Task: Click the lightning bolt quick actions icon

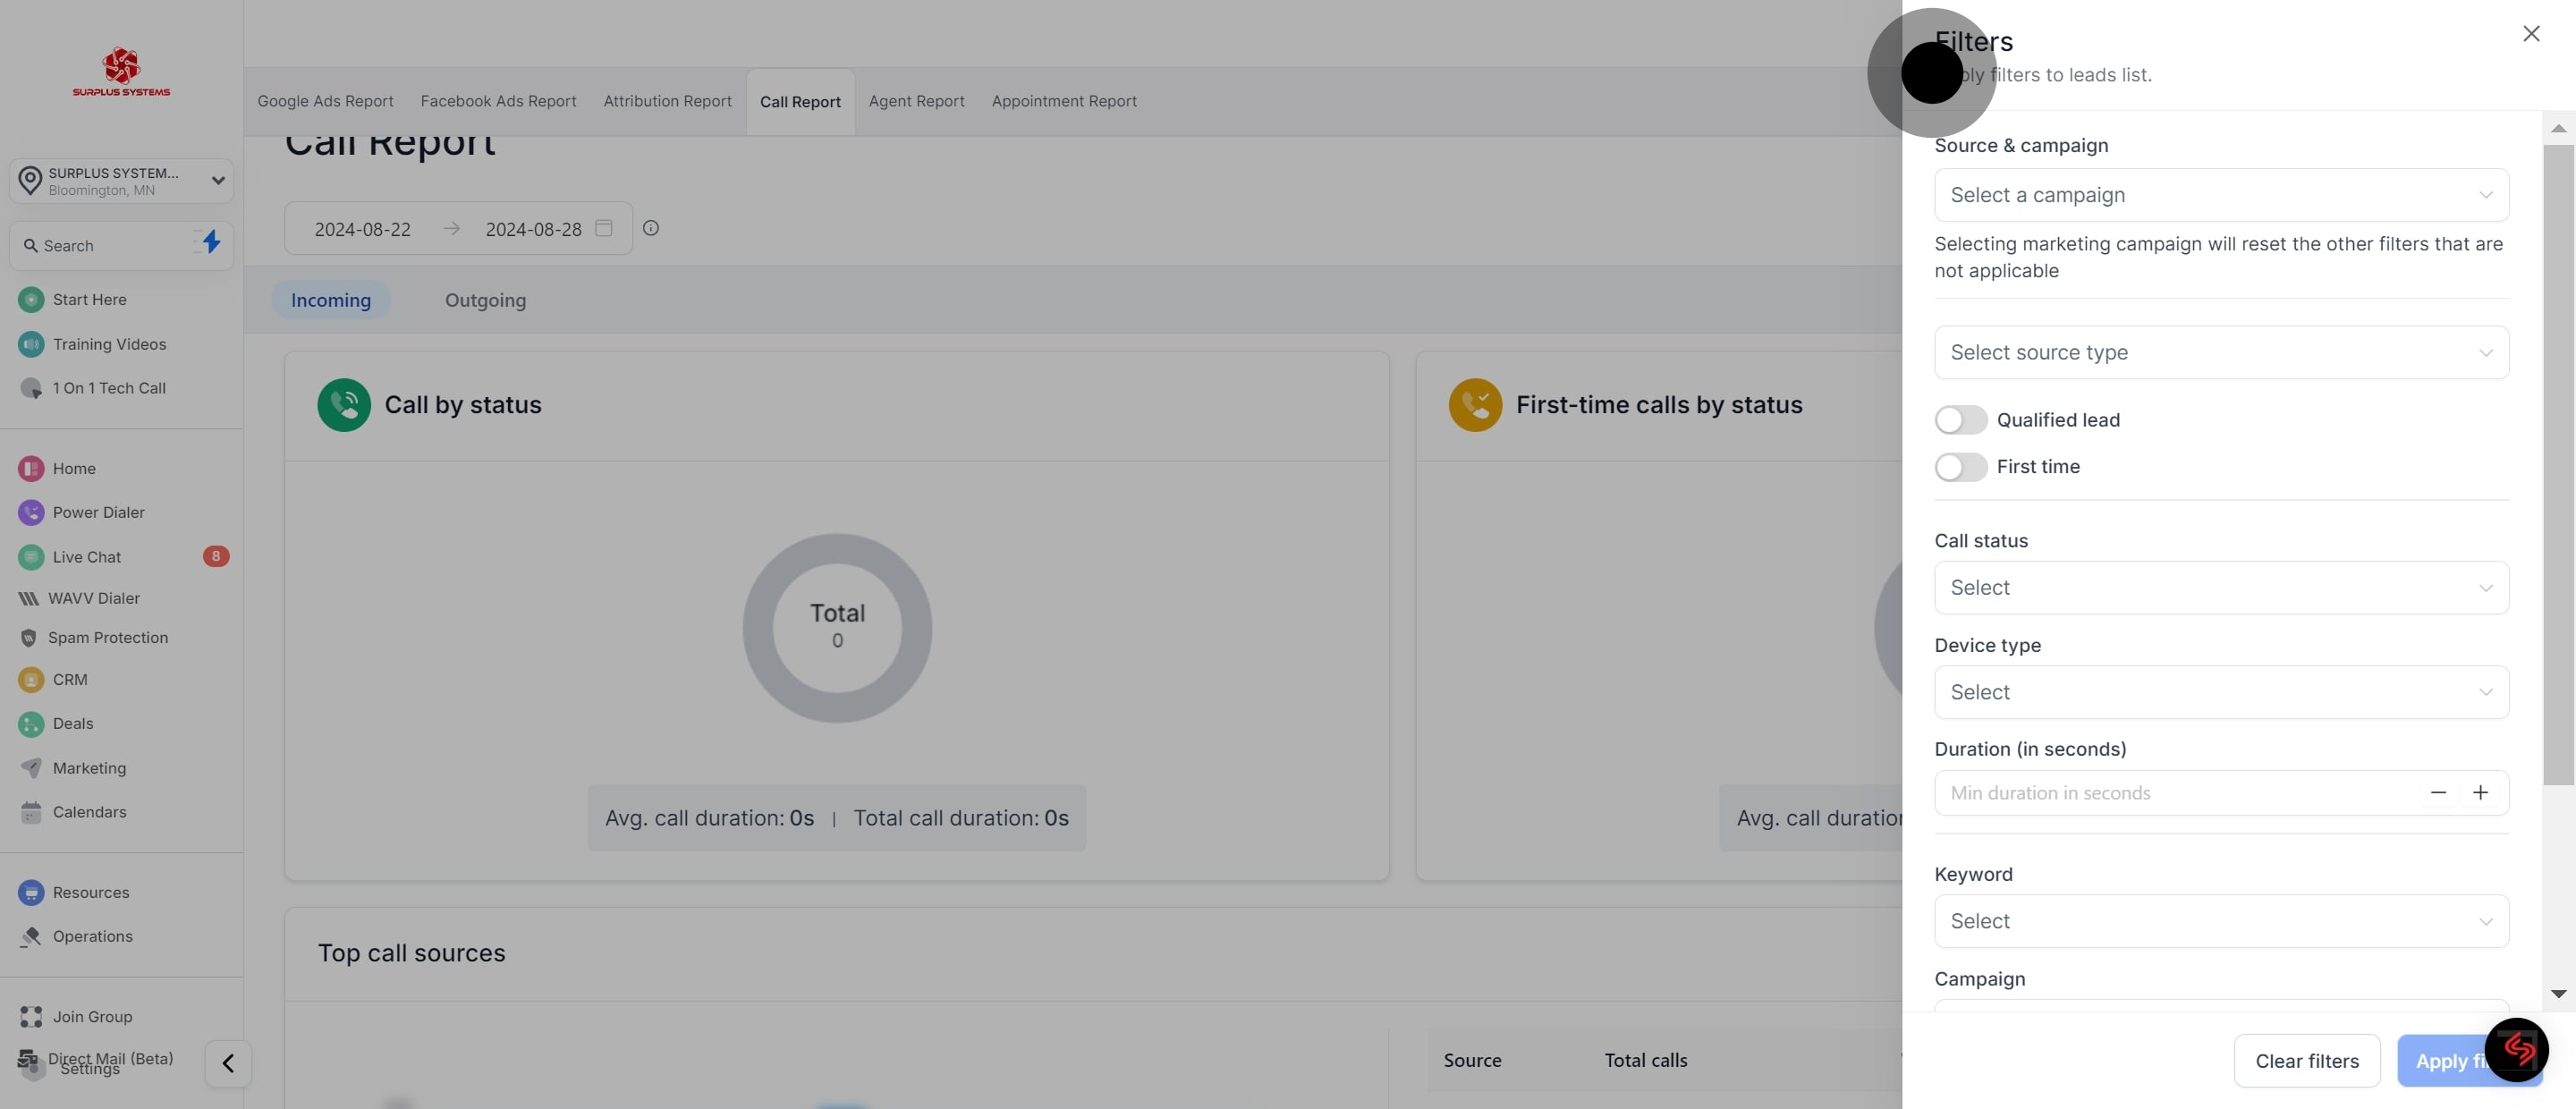Action: [x=211, y=242]
